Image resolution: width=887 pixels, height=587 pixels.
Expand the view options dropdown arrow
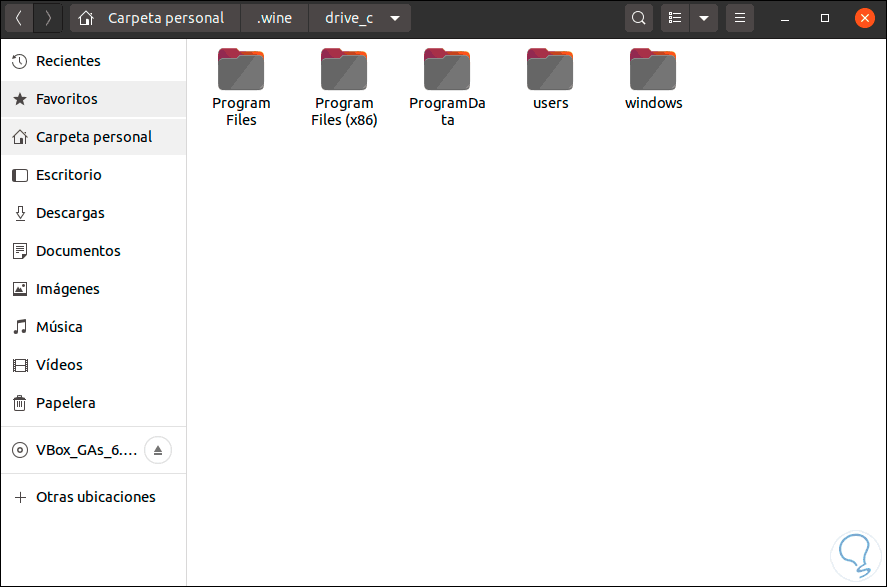click(704, 18)
